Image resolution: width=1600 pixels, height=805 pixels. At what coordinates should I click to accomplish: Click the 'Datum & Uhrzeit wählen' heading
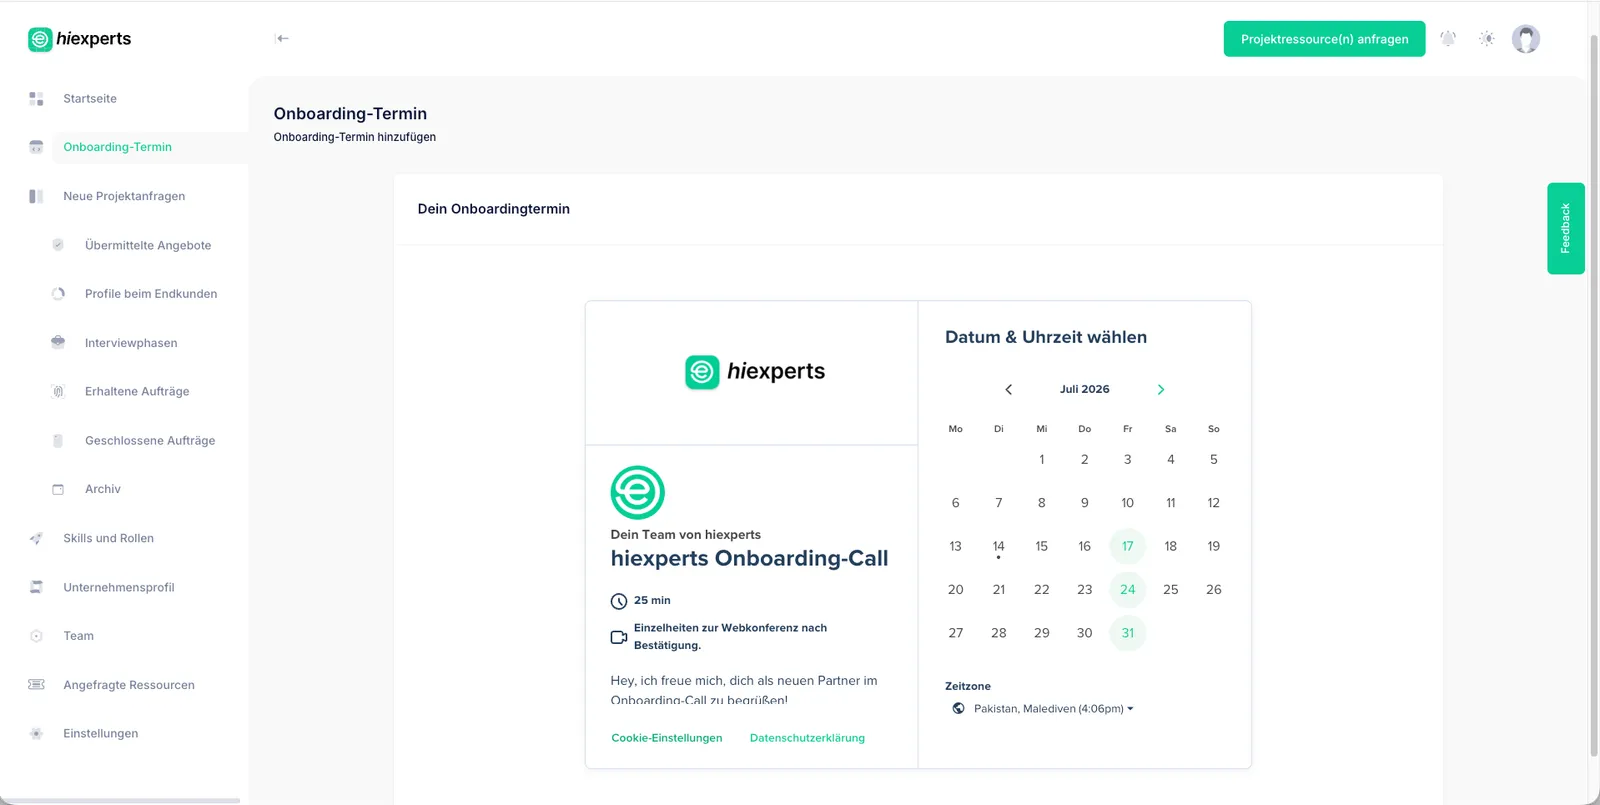pyautogui.click(x=1046, y=337)
